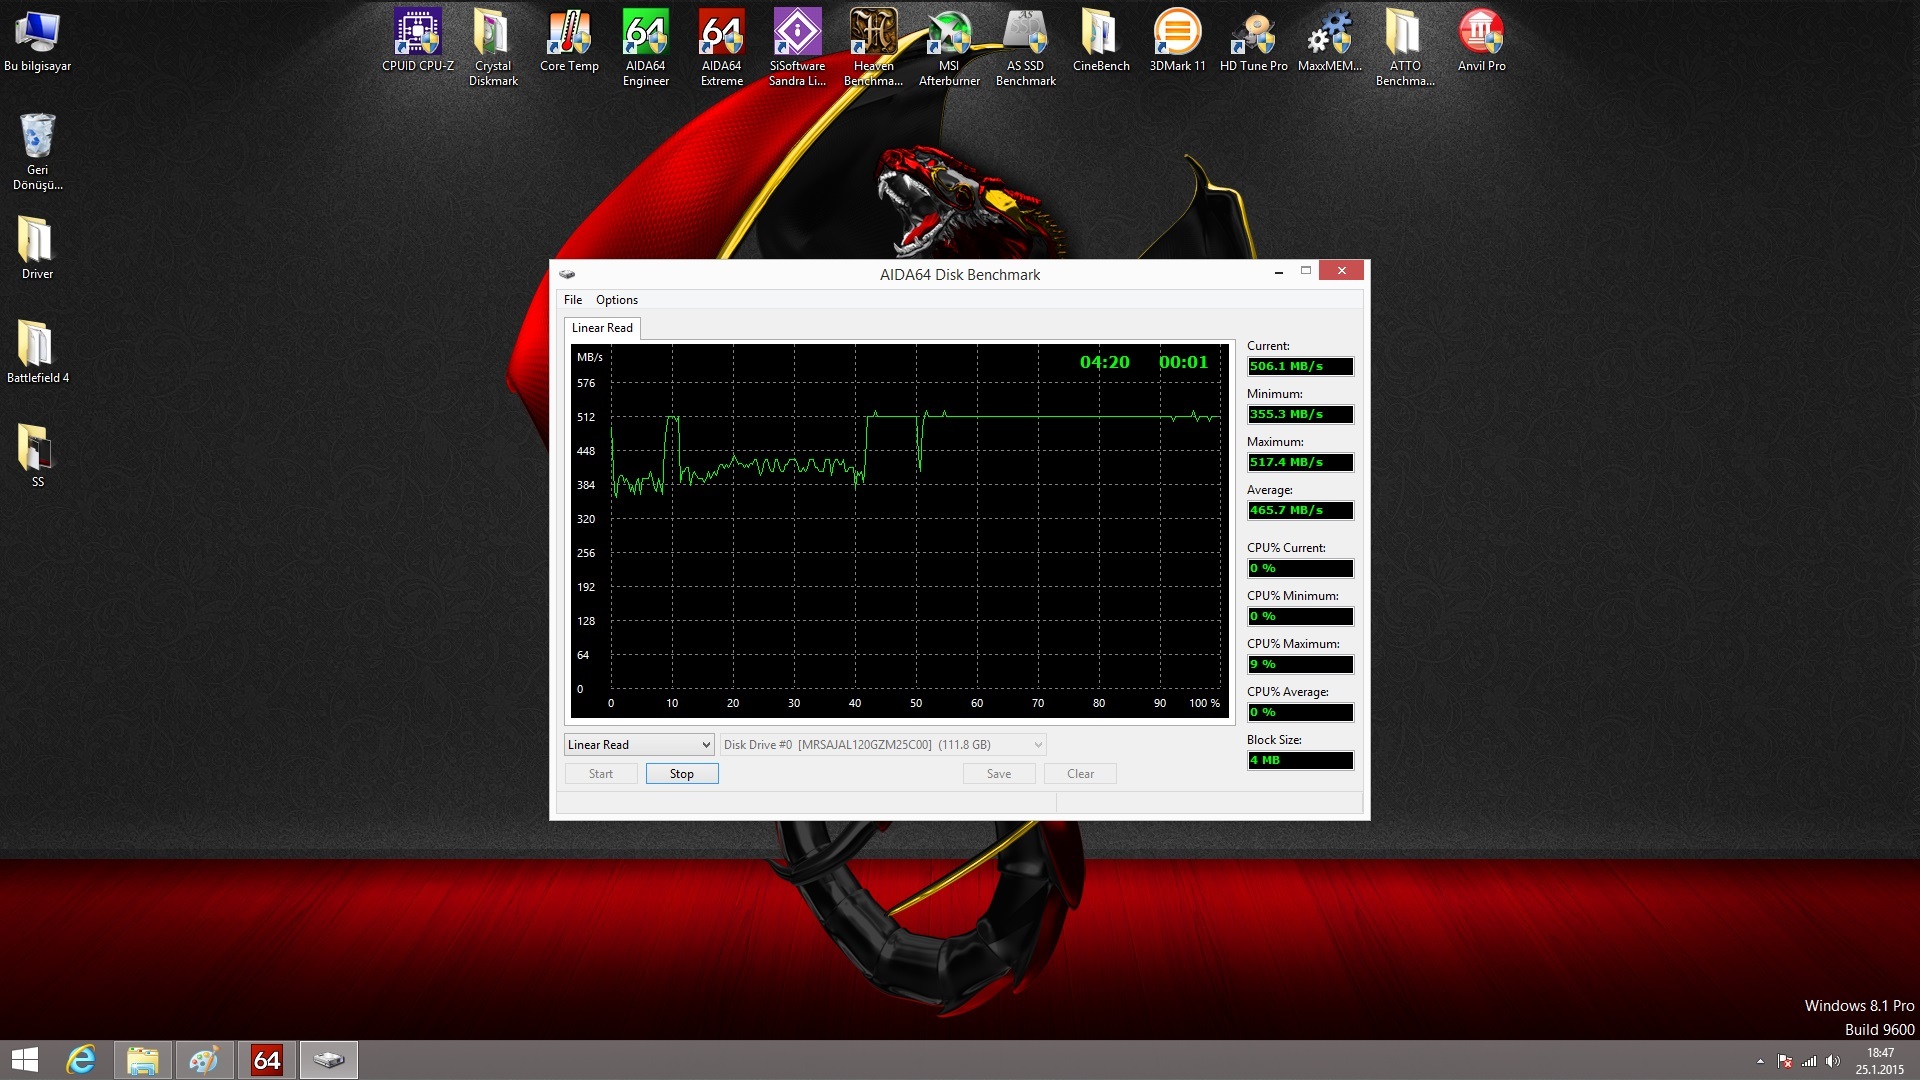The height and width of the screenshot is (1080, 1920).
Task: Click the Save button
Action: pos(999,774)
